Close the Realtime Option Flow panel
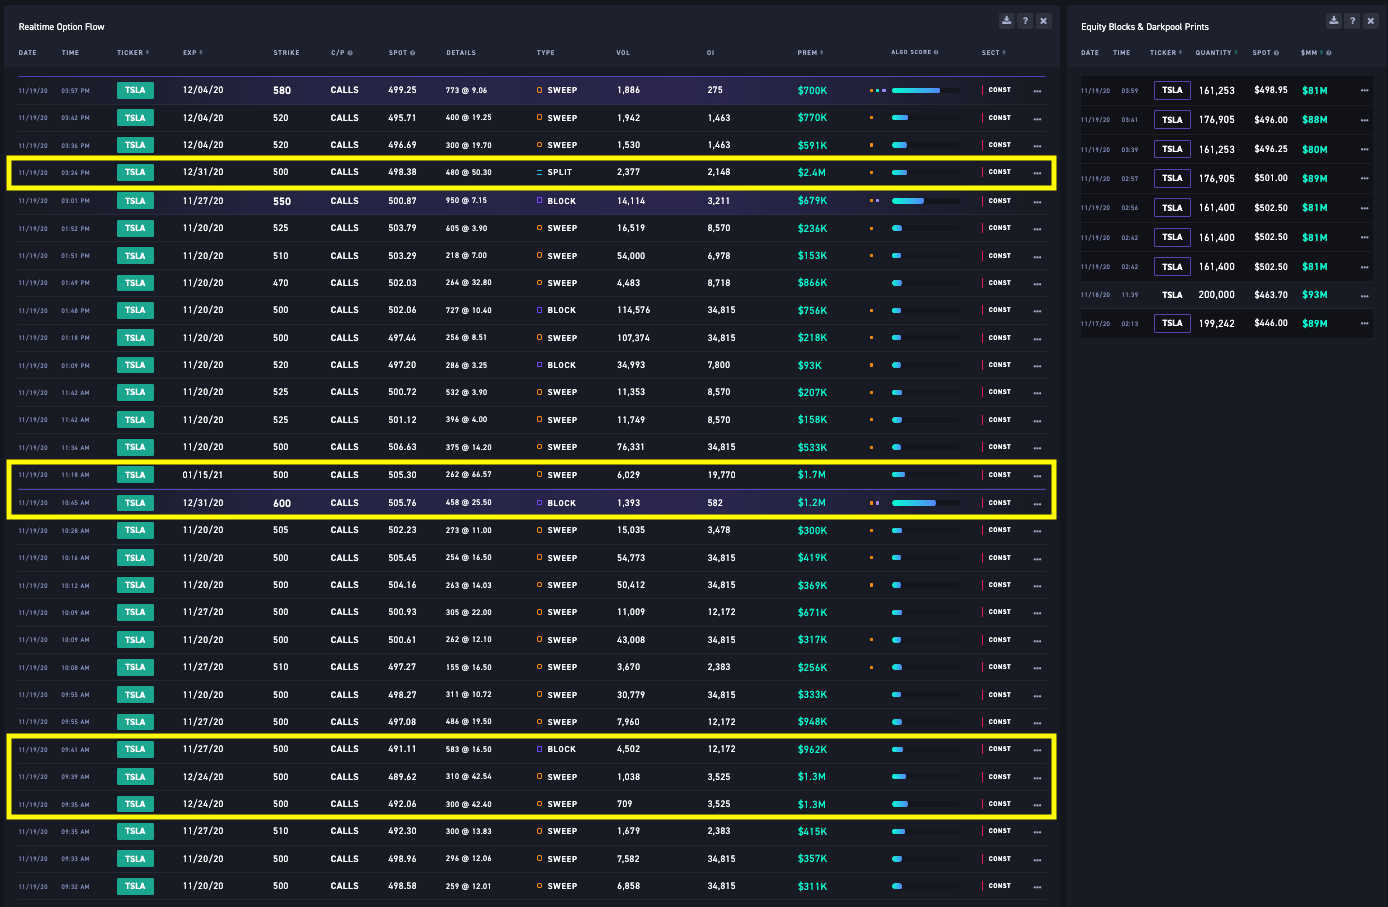Viewport: 1388px width, 907px height. [x=1044, y=21]
